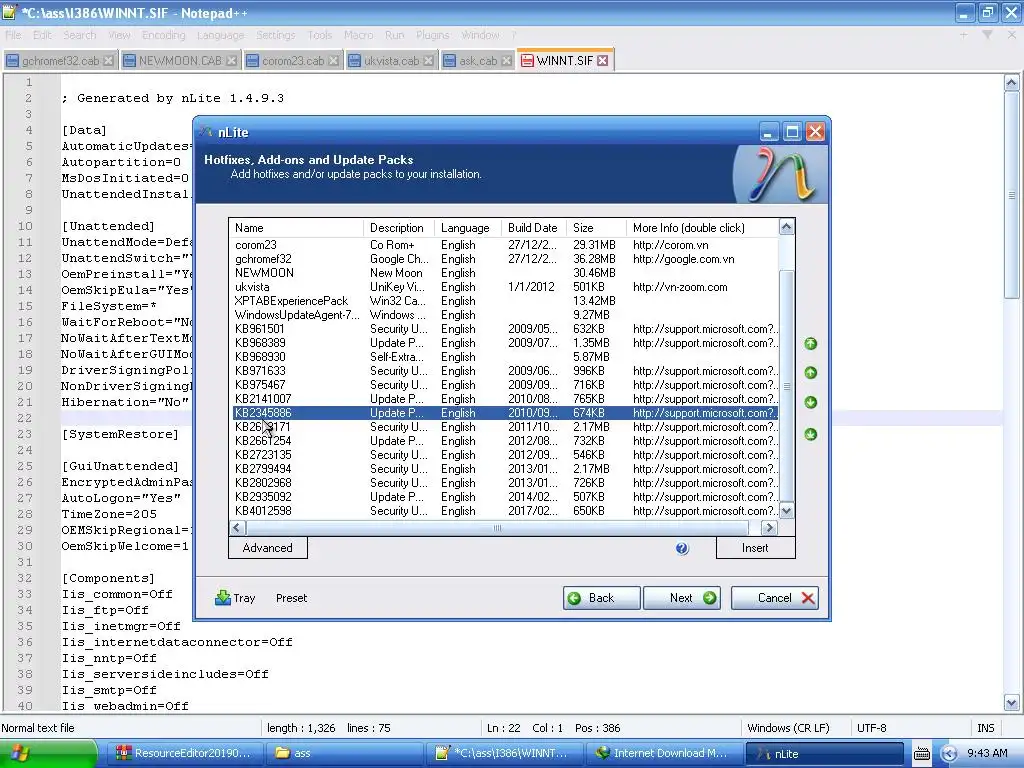Sort list by Name column header
The width and height of the screenshot is (1024, 768).
click(296, 228)
